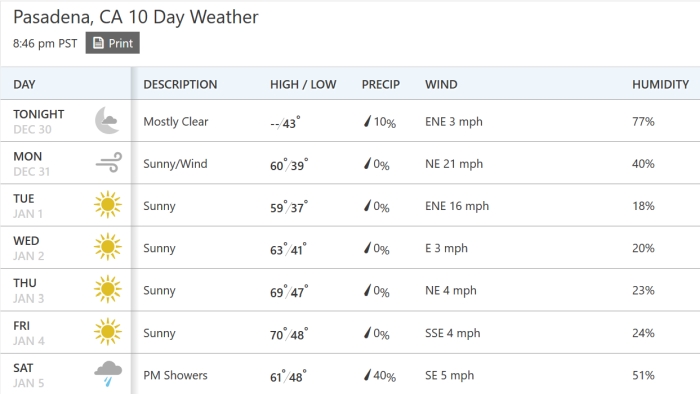Select the HIGH / LOW column header
Viewport: 700px width, 394px height.
(x=303, y=84)
